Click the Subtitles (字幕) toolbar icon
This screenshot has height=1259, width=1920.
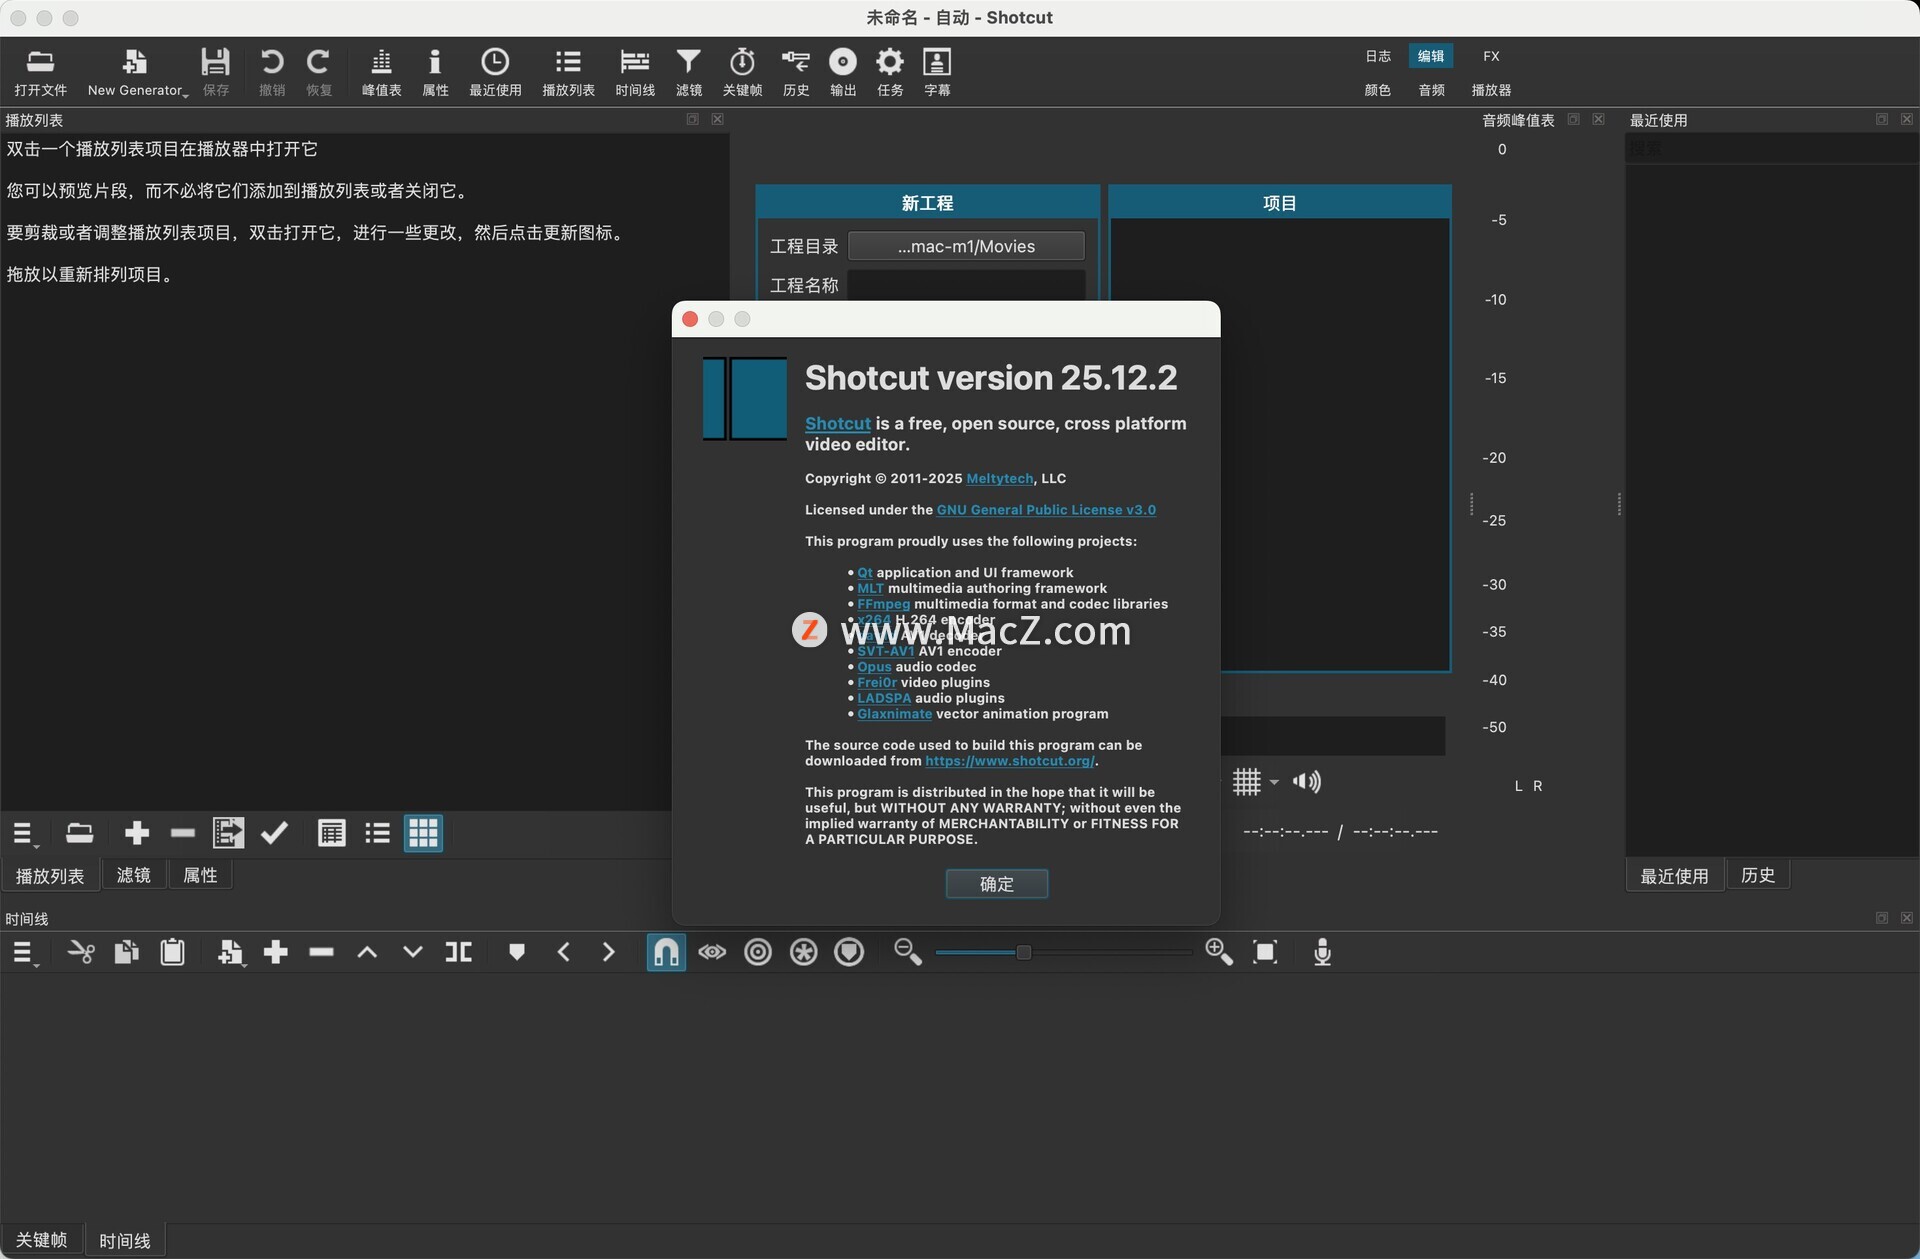tap(936, 72)
